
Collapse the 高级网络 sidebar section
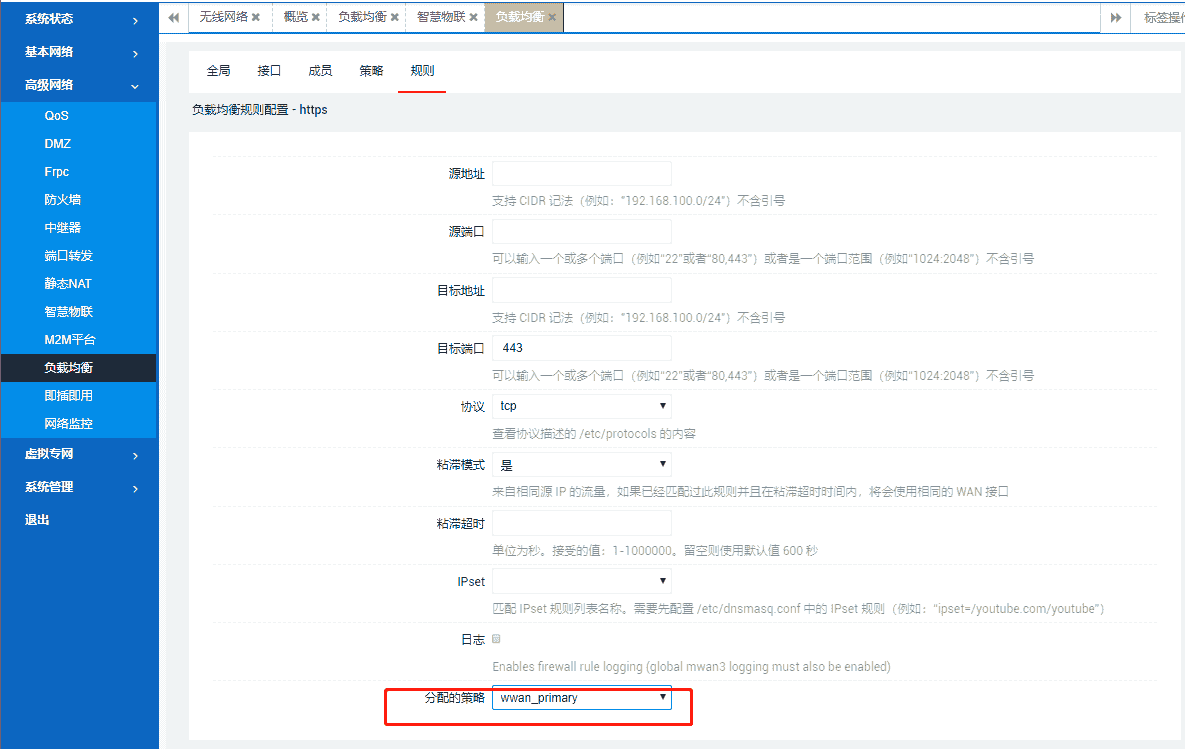point(78,85)
